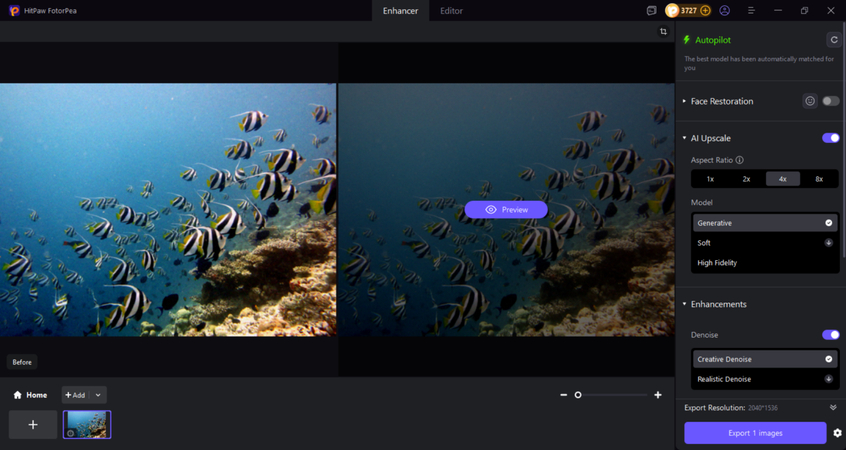
Task: Click the crop tool icon
Action: point(663,32)
